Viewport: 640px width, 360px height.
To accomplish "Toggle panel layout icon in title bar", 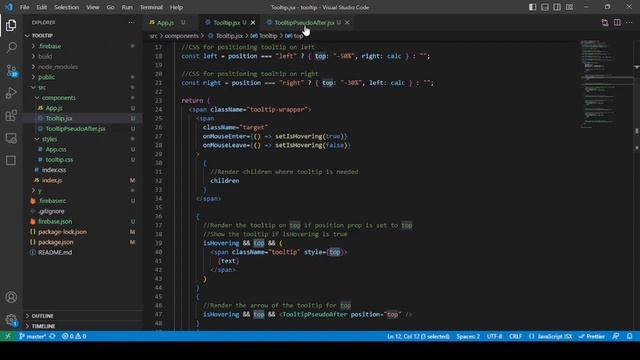I will pyautogui.click(x=545, y=7).
